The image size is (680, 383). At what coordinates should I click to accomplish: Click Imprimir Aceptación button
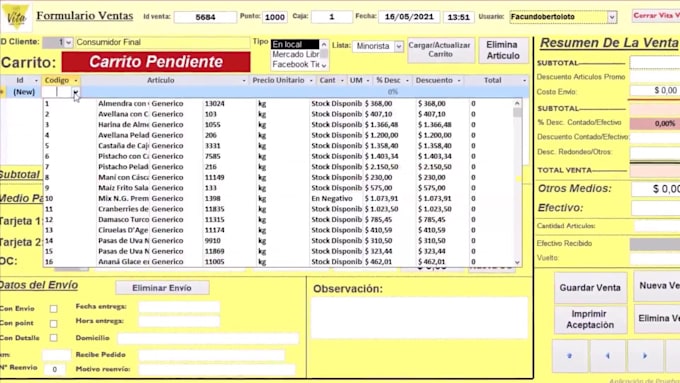590,320
